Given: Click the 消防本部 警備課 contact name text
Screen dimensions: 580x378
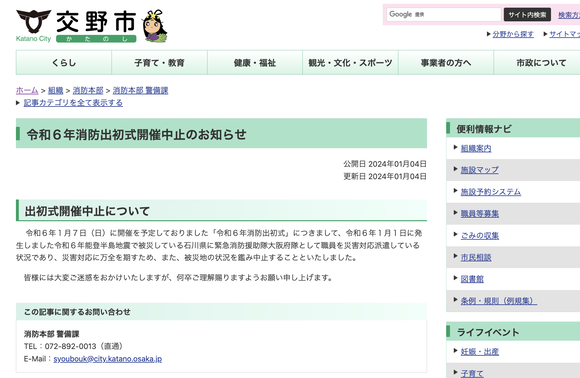Looking at the screenshot, I should (x=51, y=334).
